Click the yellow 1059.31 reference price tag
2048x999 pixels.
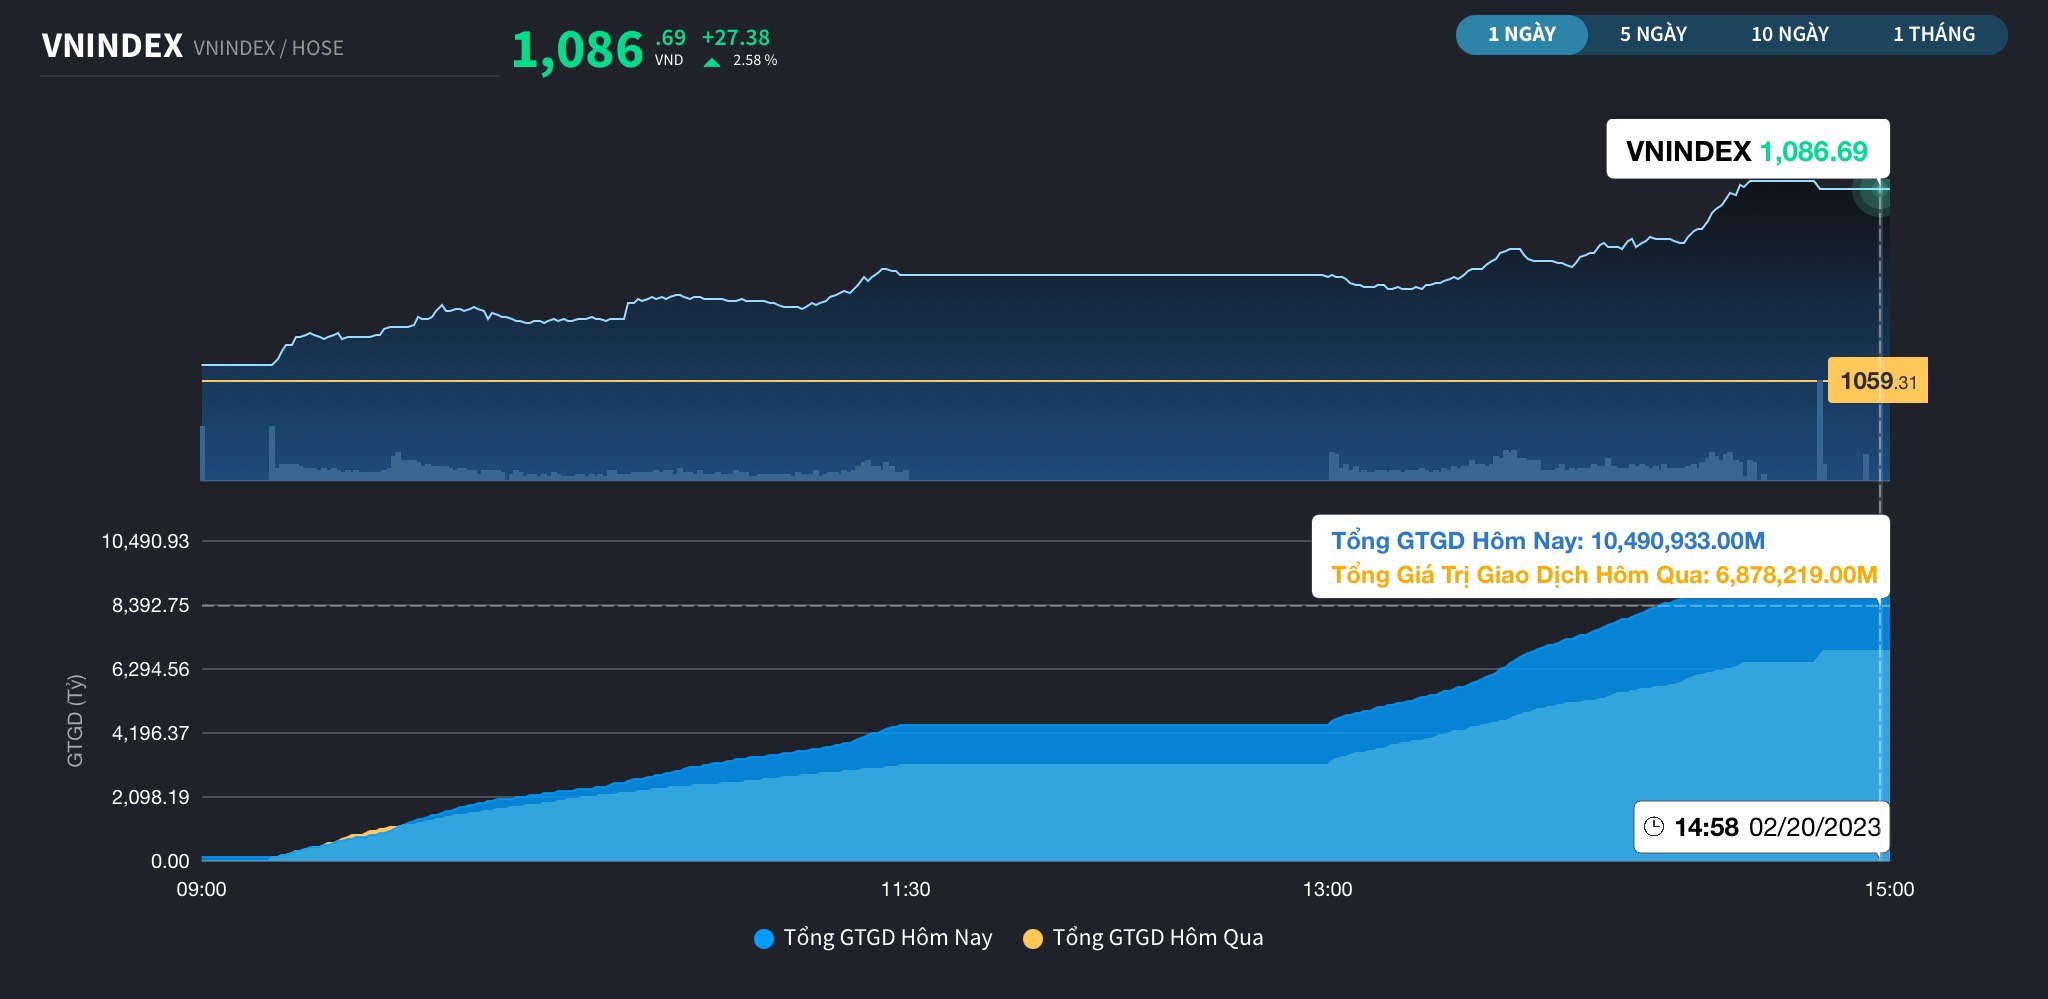[x=1877, y=381]
